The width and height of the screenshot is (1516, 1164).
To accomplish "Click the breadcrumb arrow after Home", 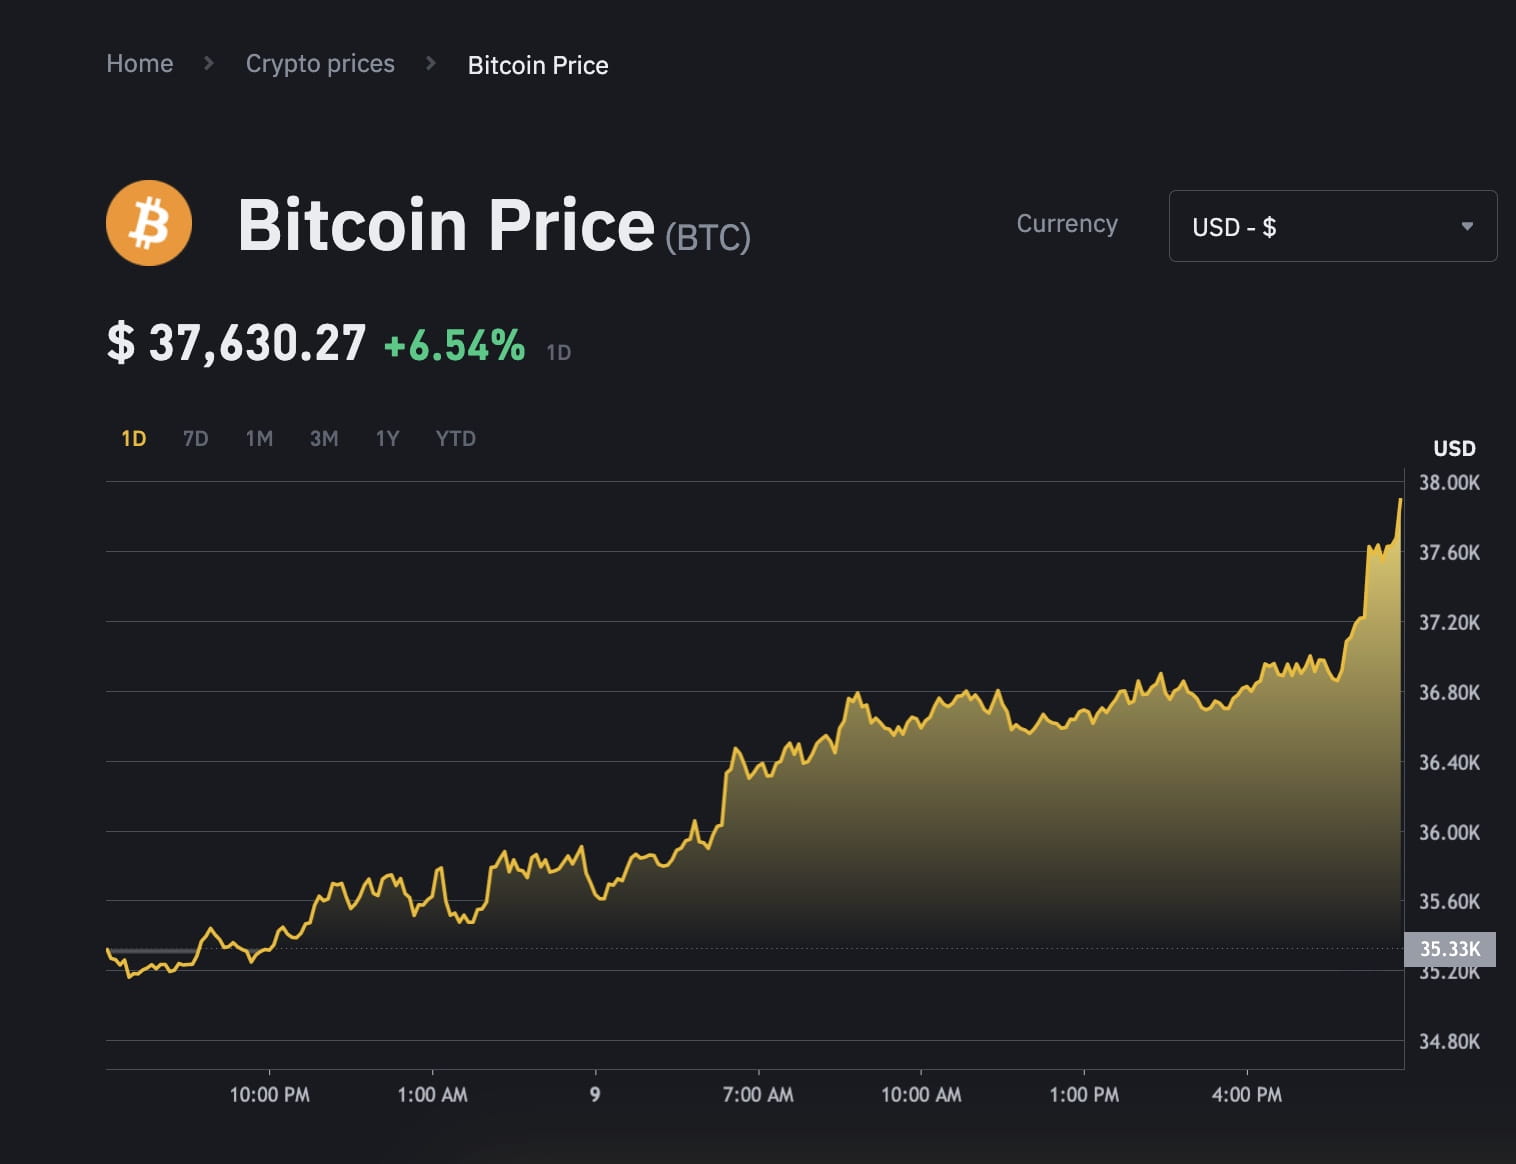I will point(209,63).
